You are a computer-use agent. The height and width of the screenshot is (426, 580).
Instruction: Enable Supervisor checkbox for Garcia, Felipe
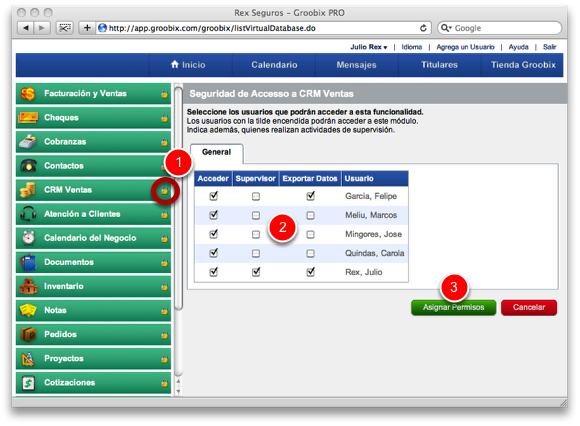(x=256, y=196)
